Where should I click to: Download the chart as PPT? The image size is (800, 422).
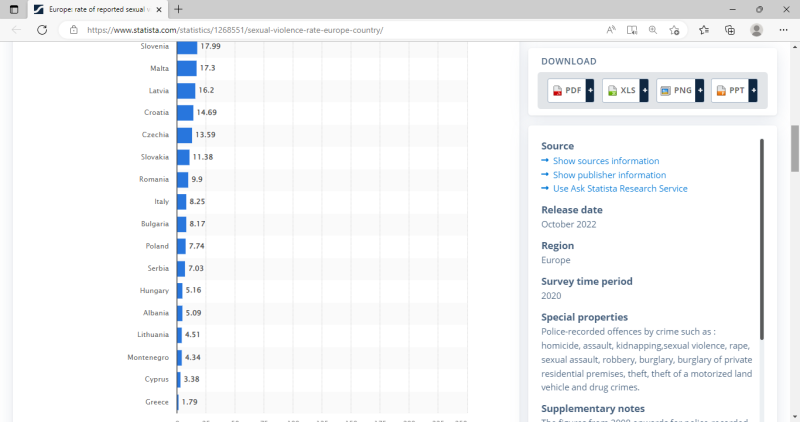pos(734,91)
